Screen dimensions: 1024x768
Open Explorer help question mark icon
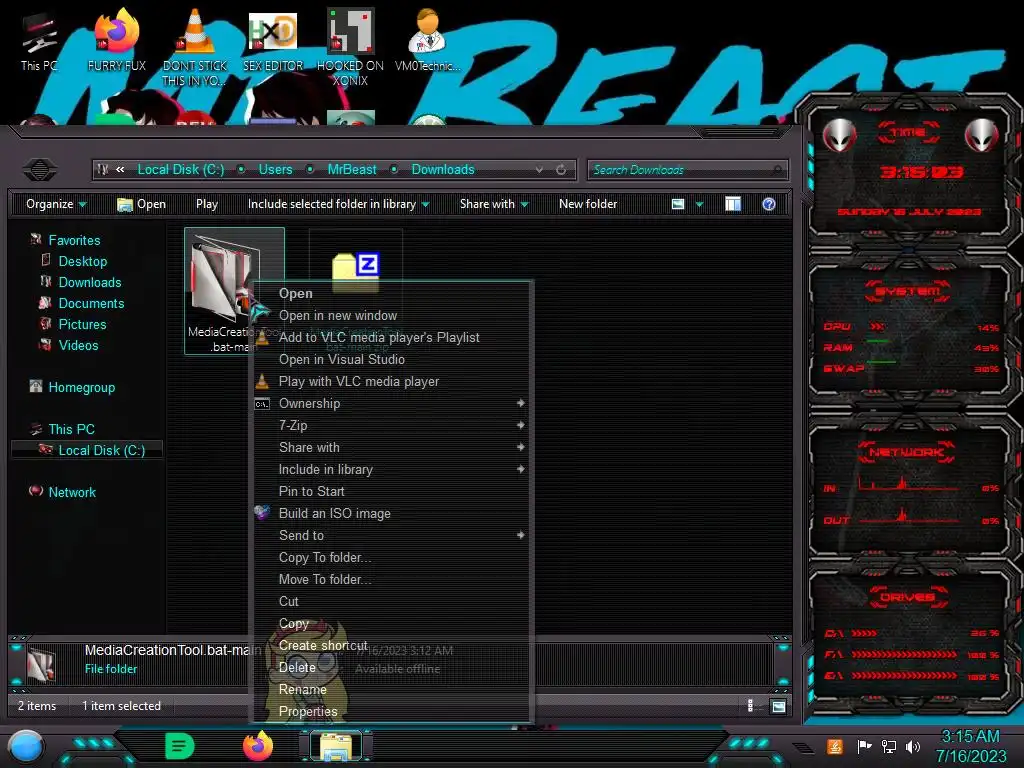coord(769,204)
